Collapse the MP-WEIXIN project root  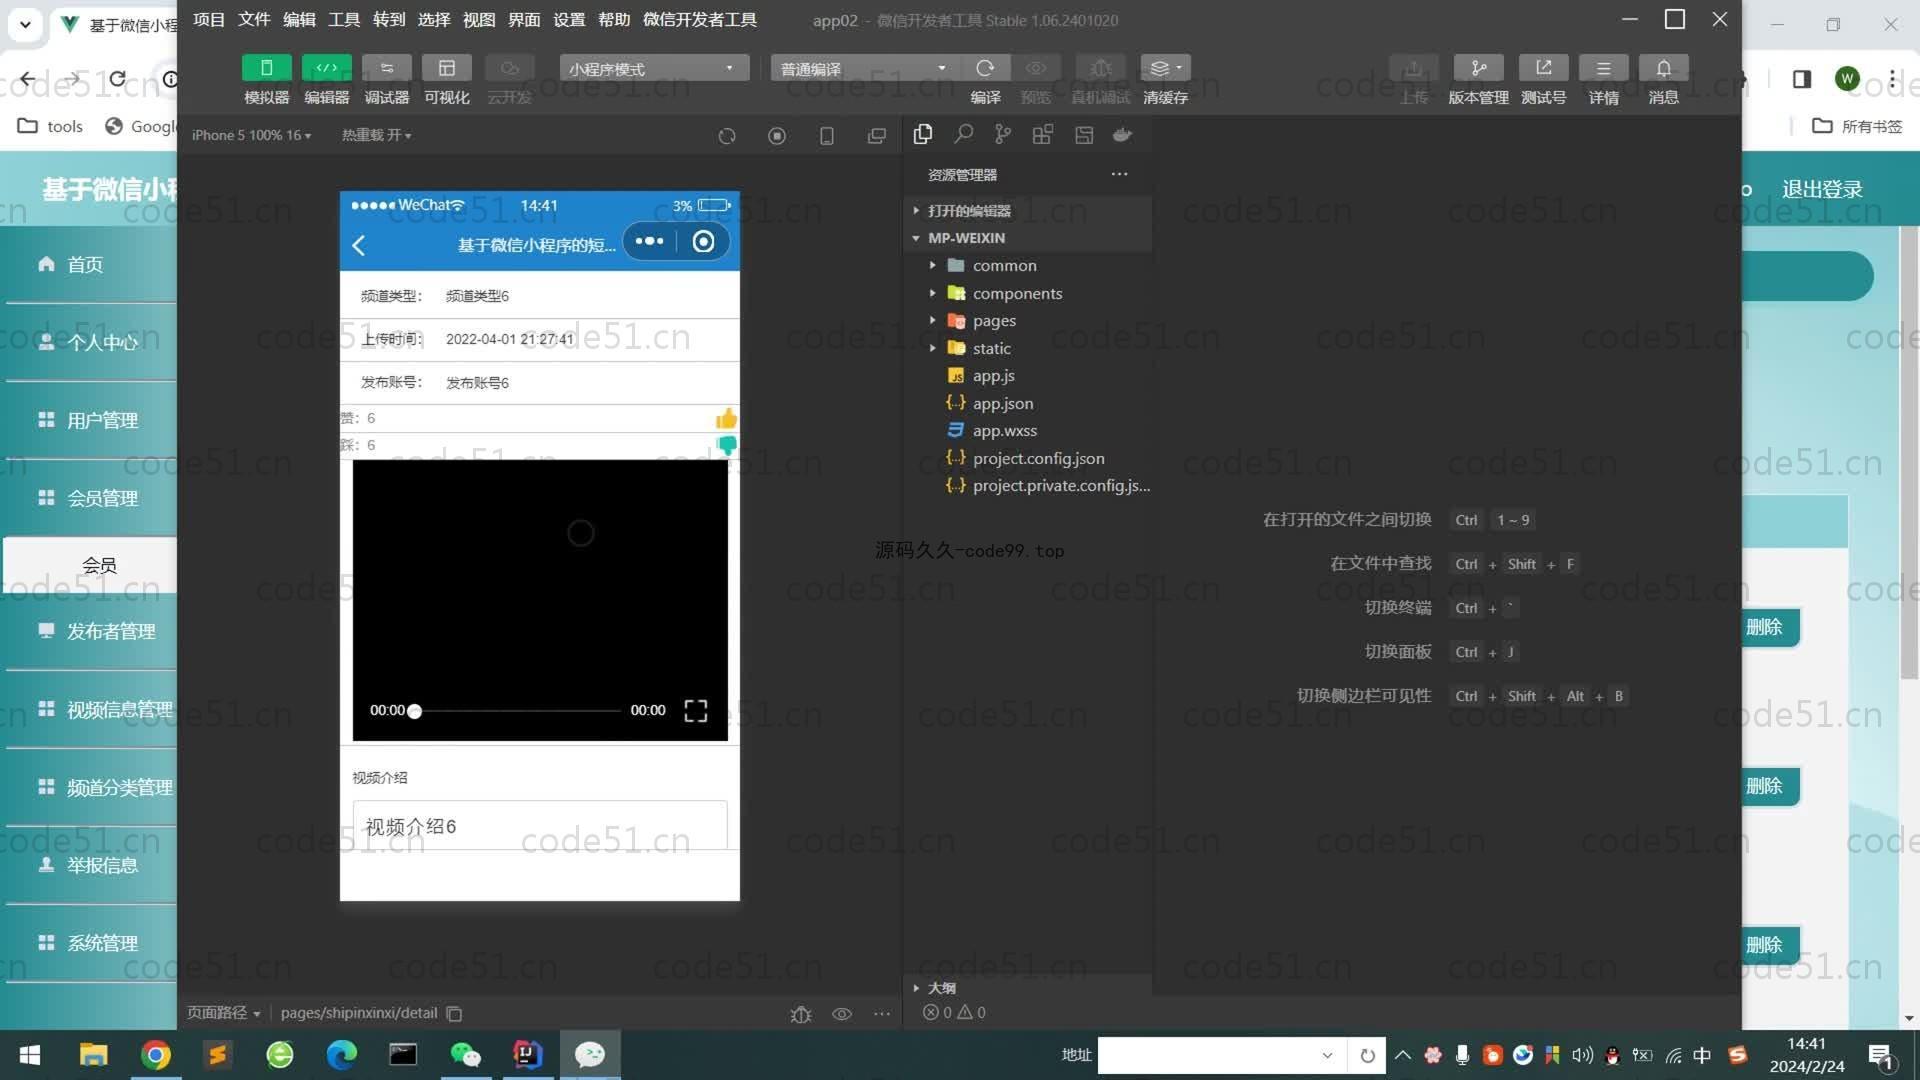tap(1030, 238)
